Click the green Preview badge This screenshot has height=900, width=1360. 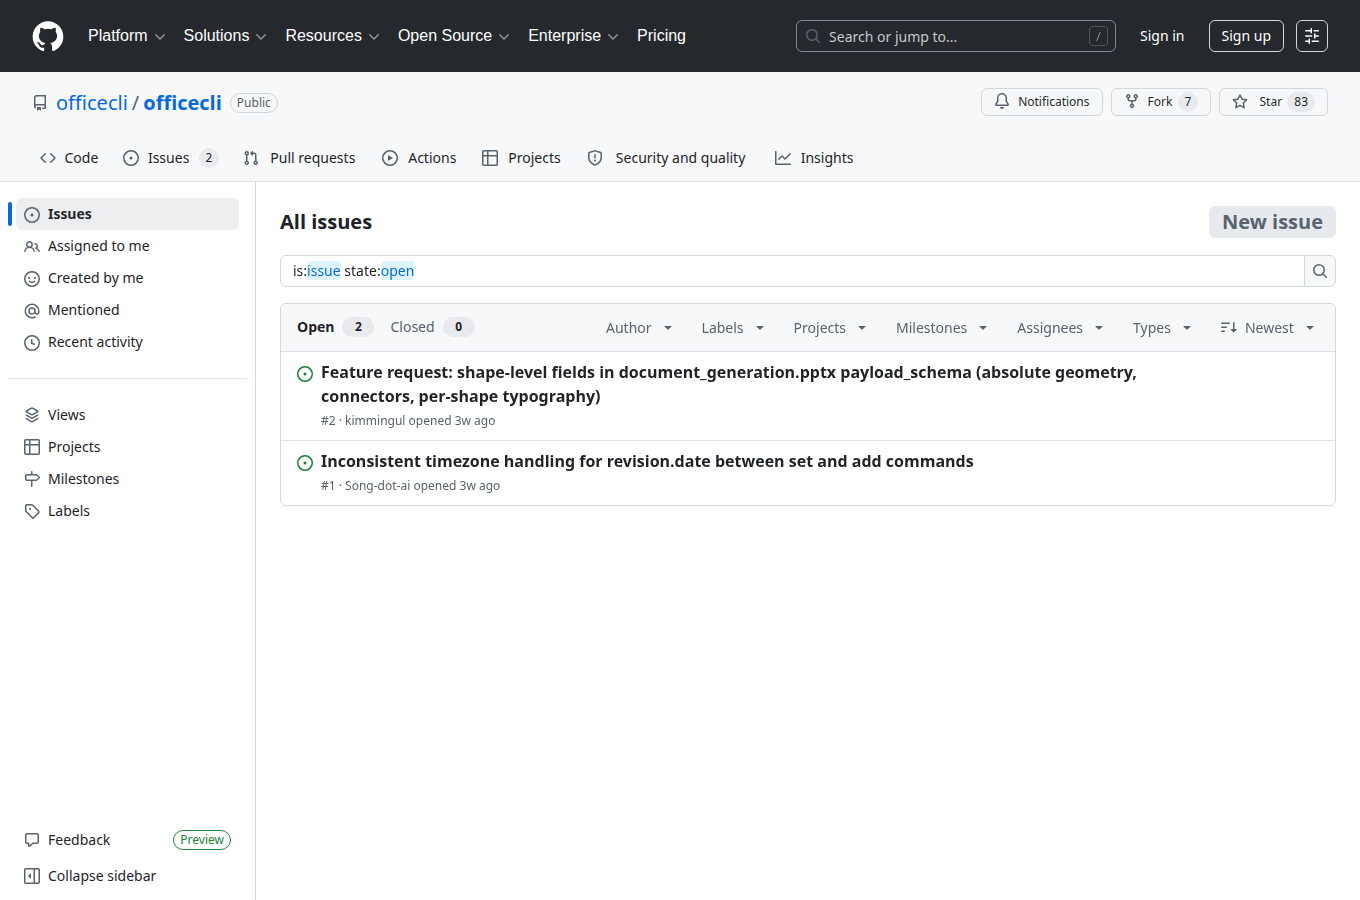pos(202,840)
